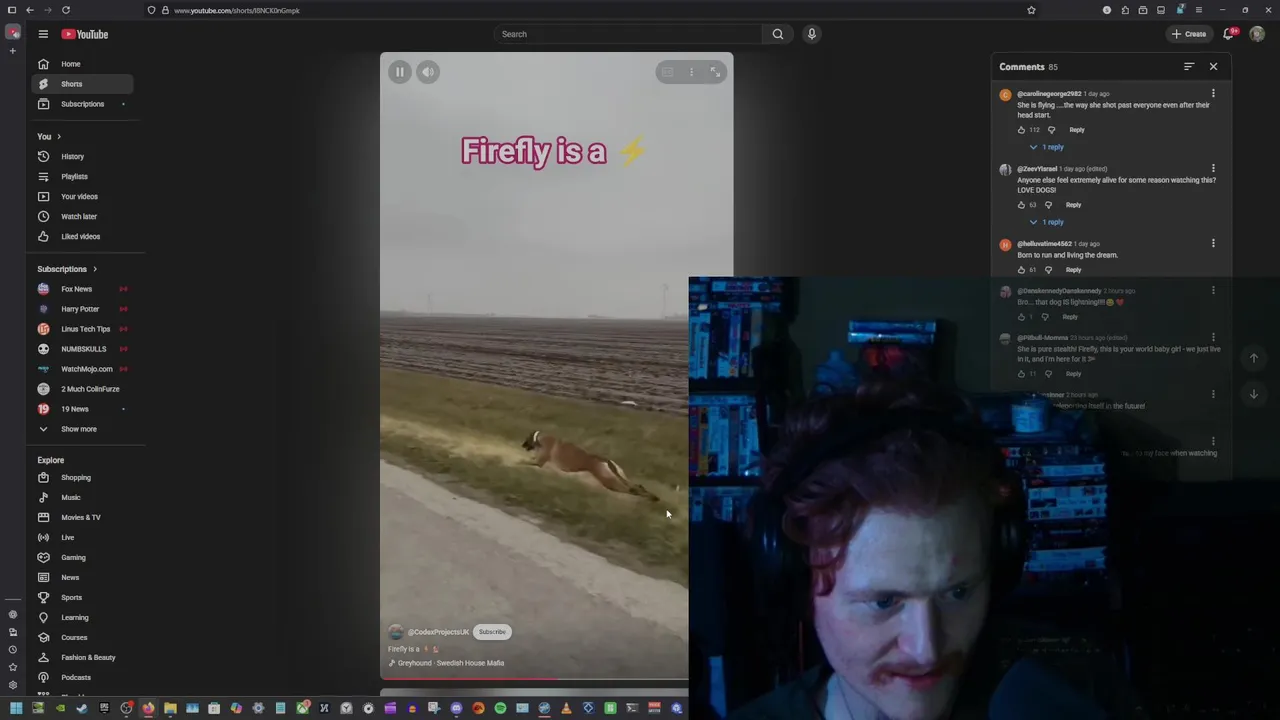Click the Create button
This screenshot has width=1280, height=720.
click(x=1189, y=34)
